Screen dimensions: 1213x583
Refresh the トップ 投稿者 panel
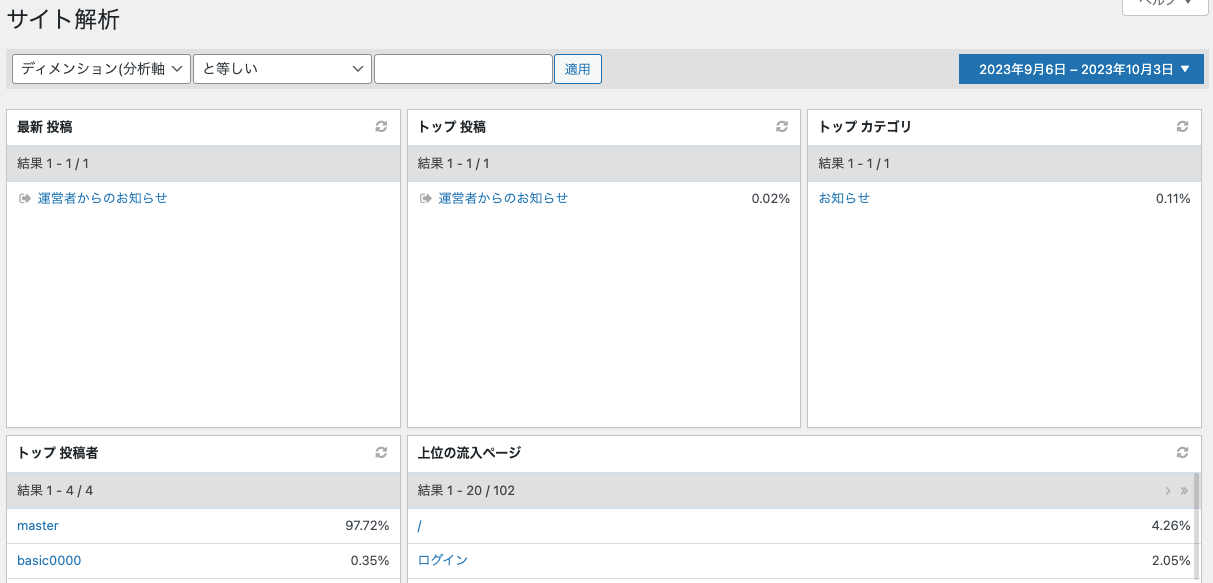coord(381,453)
